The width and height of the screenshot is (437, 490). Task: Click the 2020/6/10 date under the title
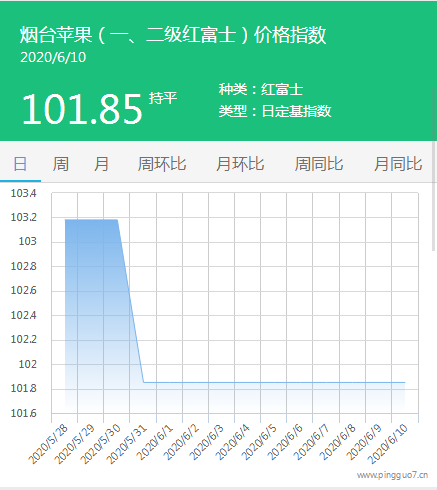[53, 57]
